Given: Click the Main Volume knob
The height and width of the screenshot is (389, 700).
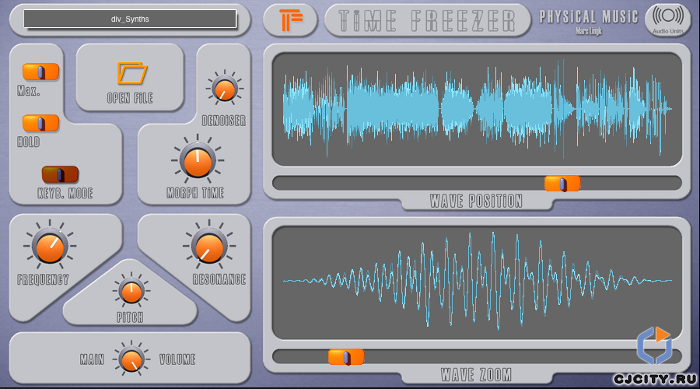Looking at the screenshot, I should (131, 360).
